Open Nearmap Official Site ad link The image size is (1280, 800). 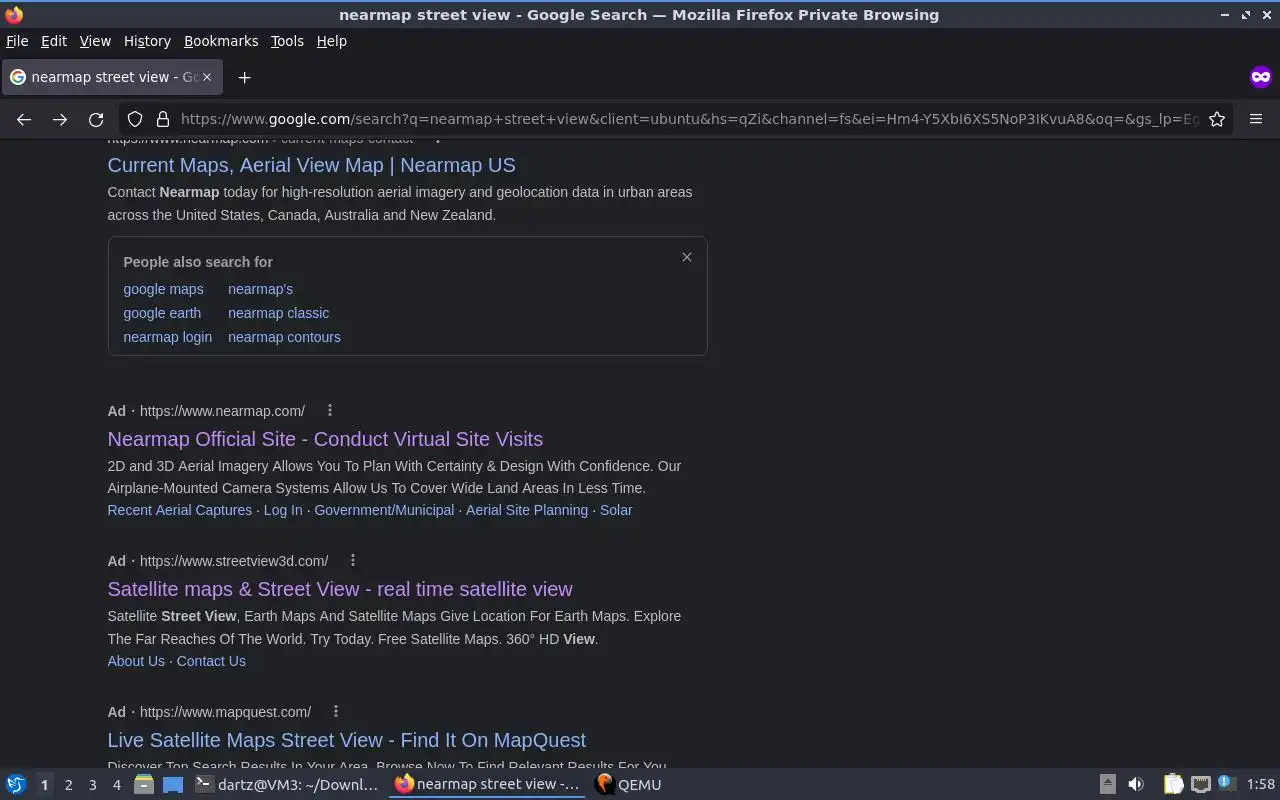pyautogui.click(x=325, y=439)
